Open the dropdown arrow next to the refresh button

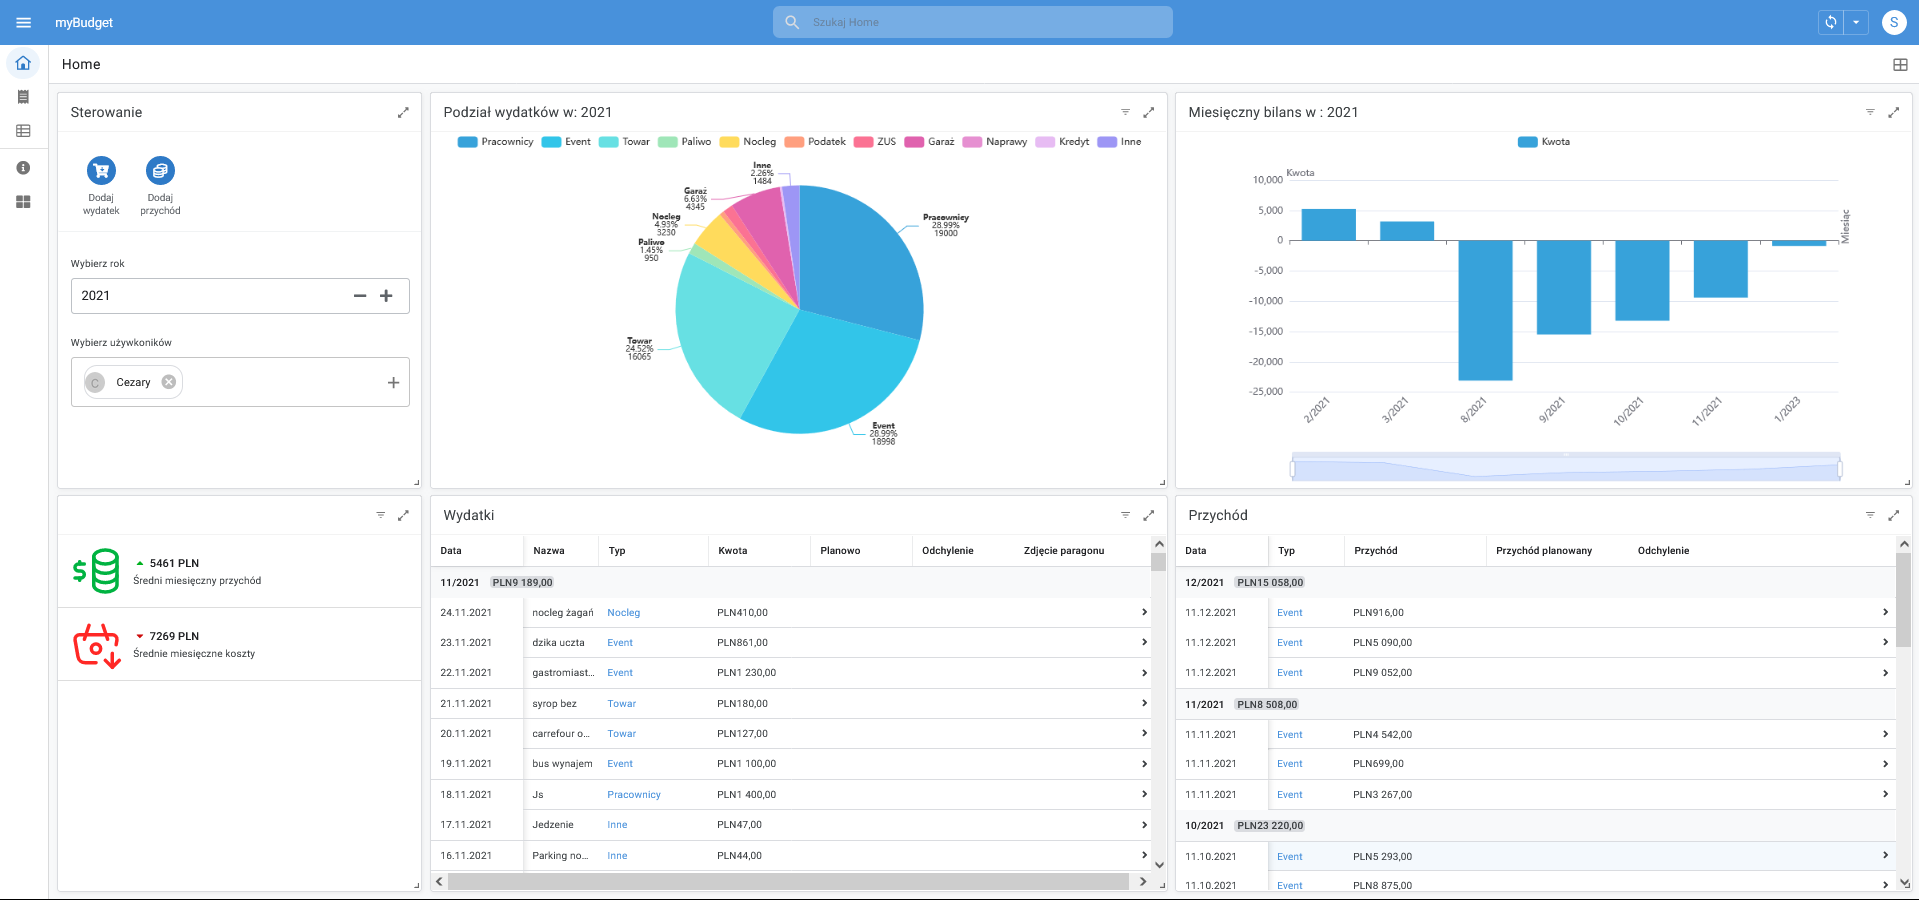pos(1856,21)
